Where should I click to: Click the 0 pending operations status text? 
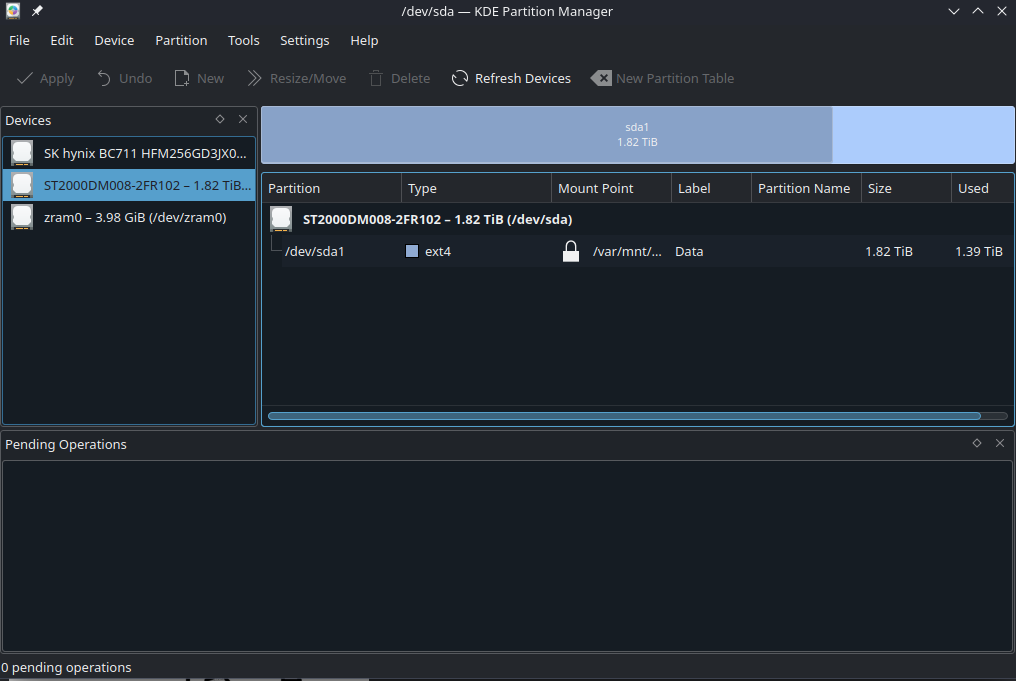coord(66,667)
